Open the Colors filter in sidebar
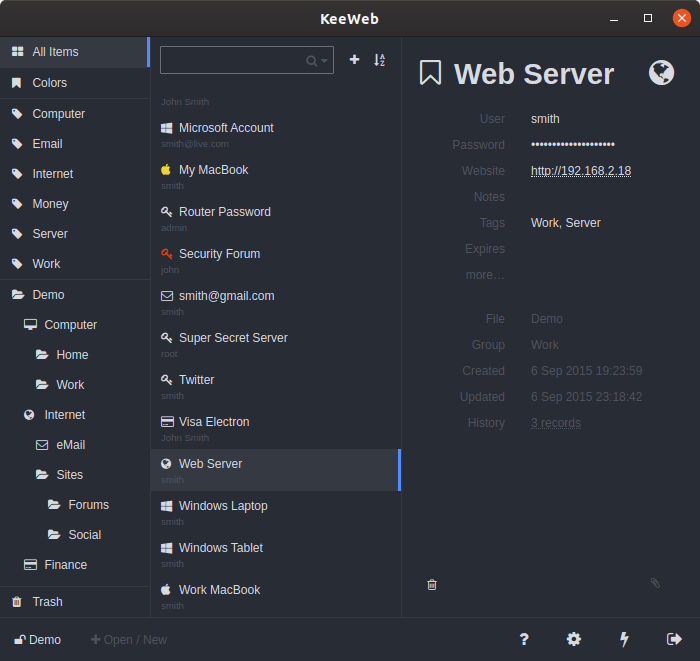 [x=75, y=83]
